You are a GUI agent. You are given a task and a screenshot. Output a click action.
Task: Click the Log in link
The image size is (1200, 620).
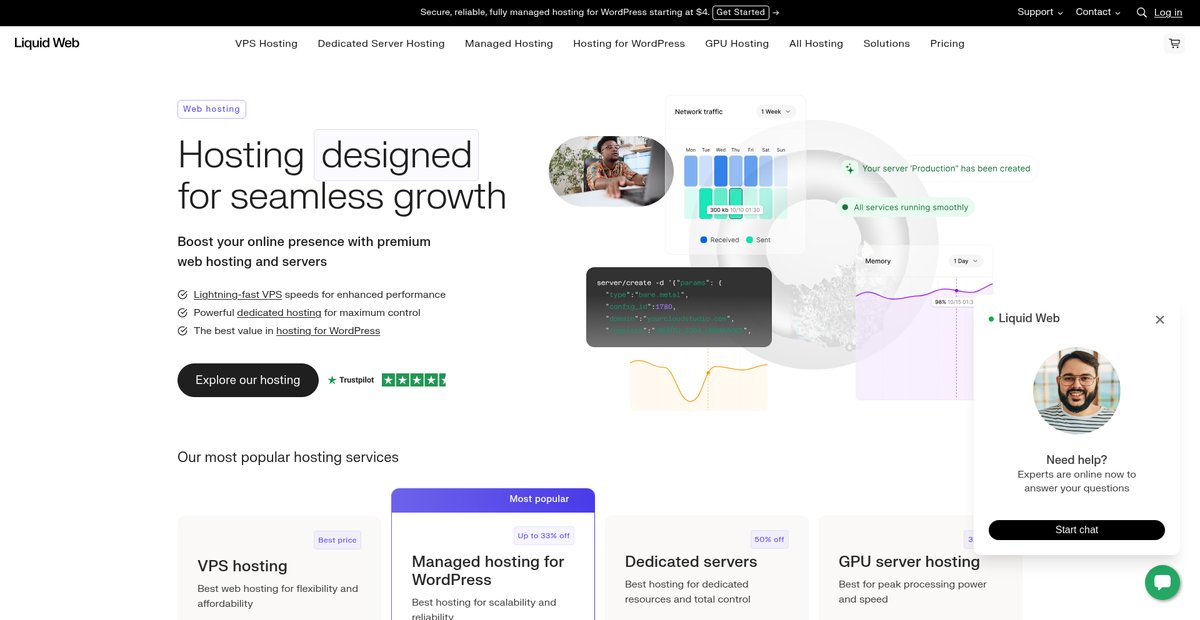(1168, 13)
